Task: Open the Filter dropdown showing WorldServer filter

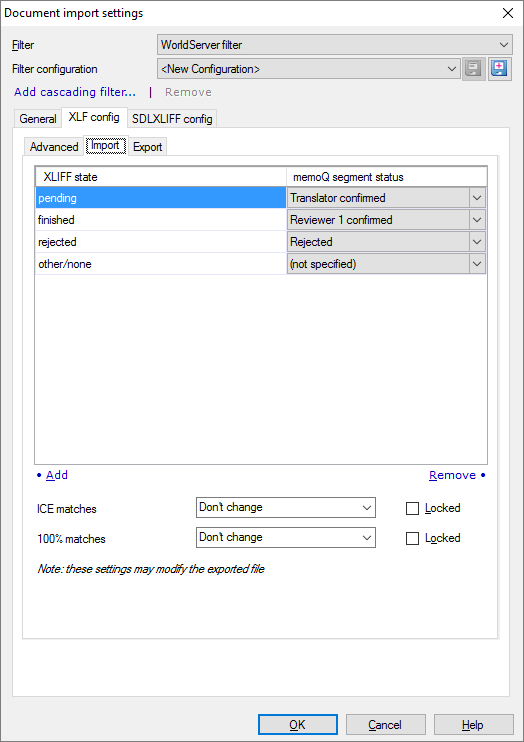Action: [335, 45]
